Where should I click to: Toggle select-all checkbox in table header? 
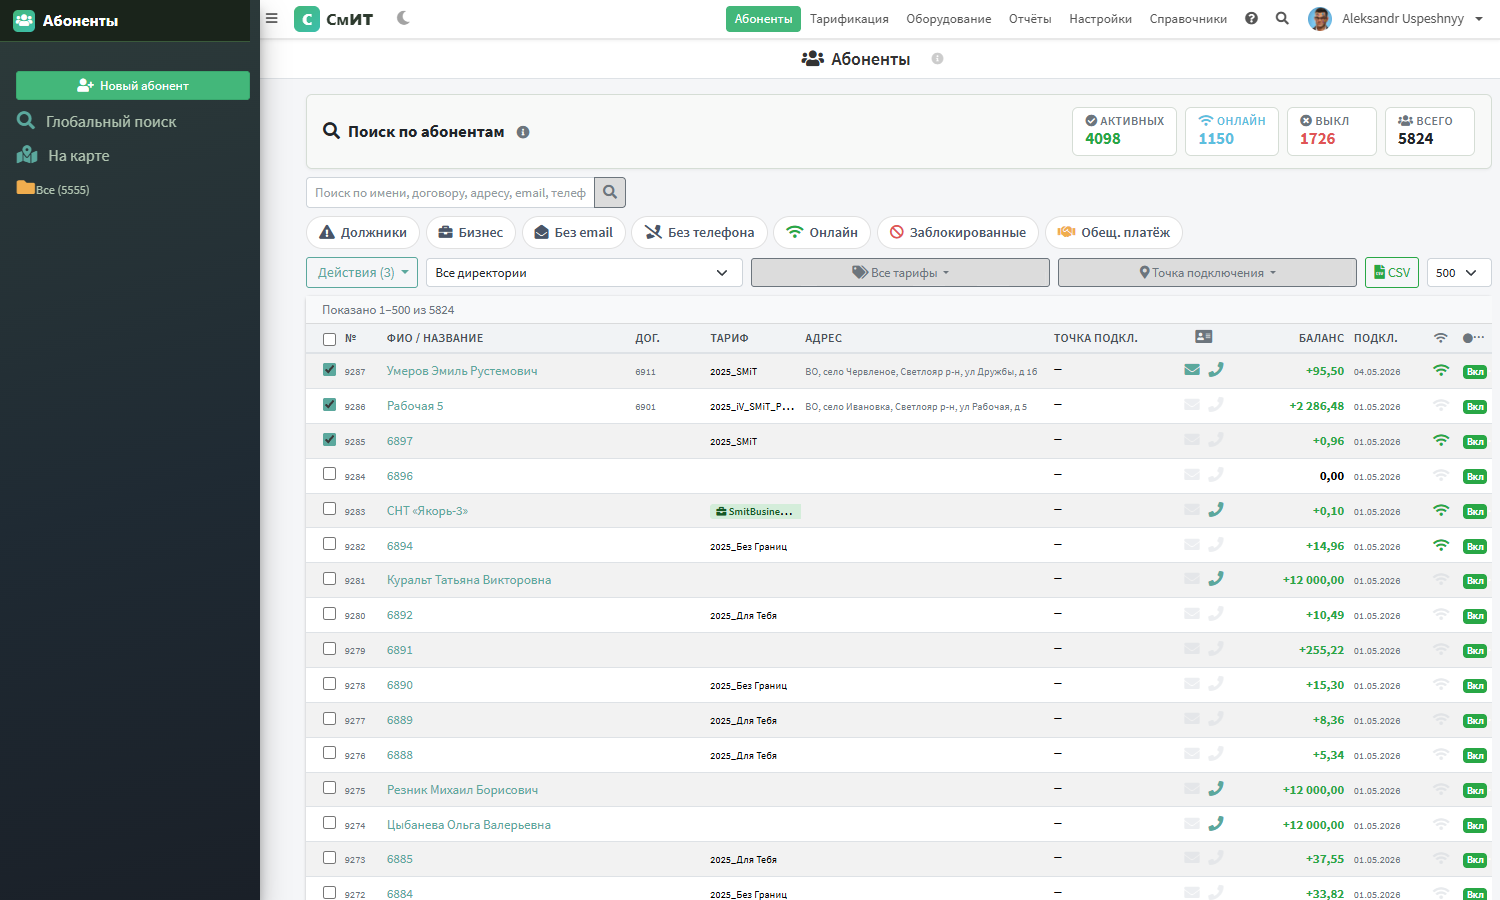pos(329,339)
